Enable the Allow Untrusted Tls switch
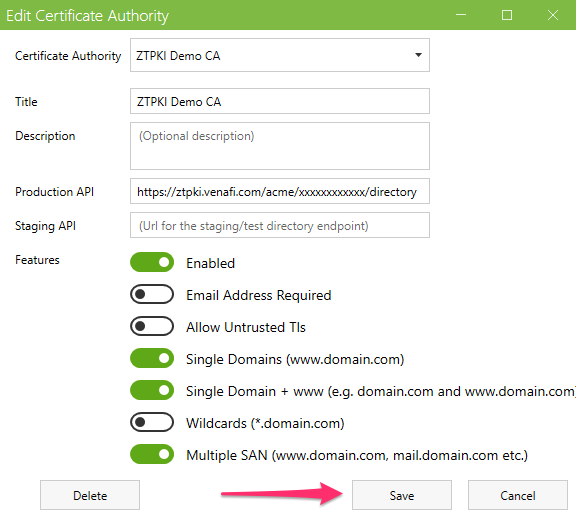Image resolution: width=576 pixels, height=518 pixels. (x=152, y=326)
